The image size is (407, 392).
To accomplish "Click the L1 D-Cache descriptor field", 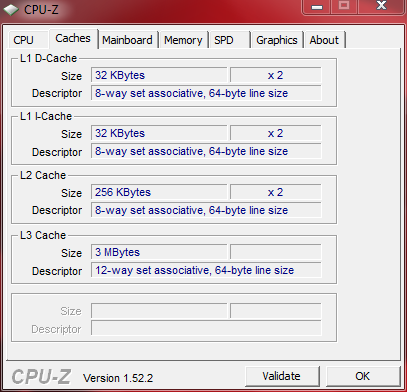I will [206, 93].
